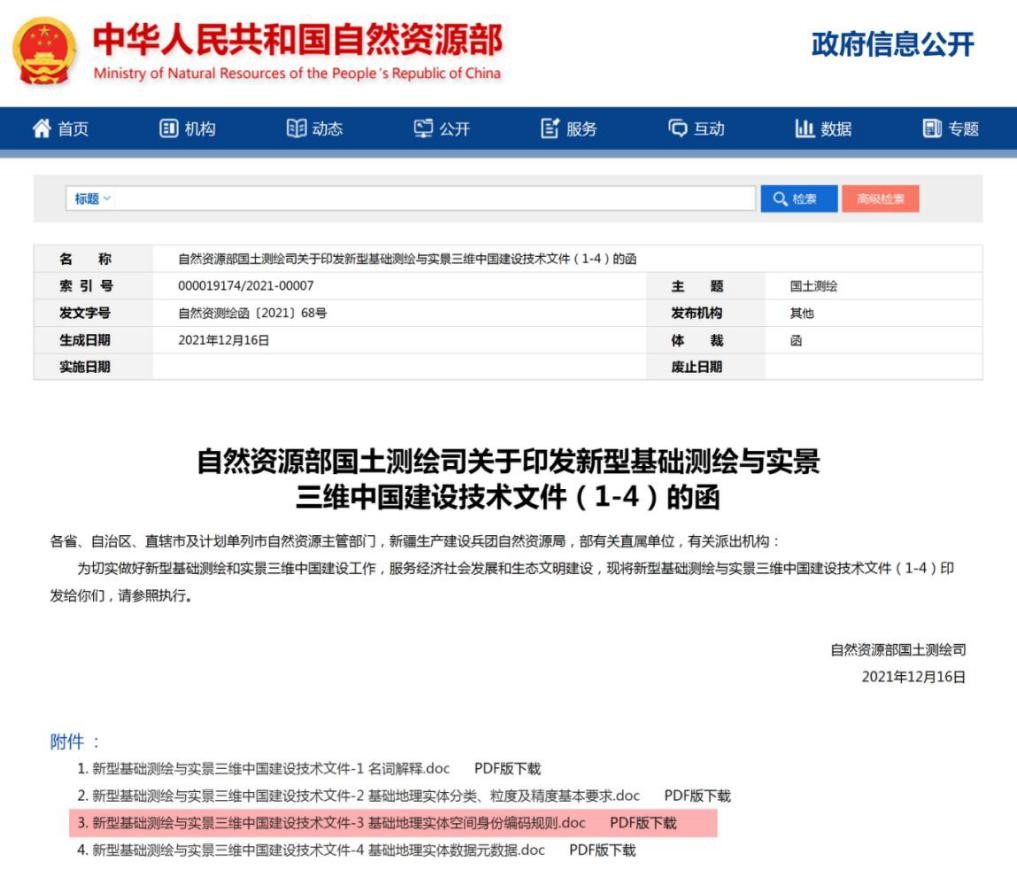
Task: Open PDF版下载 for attachment 1
Action: pyautogui.click(x=507, y=769)
